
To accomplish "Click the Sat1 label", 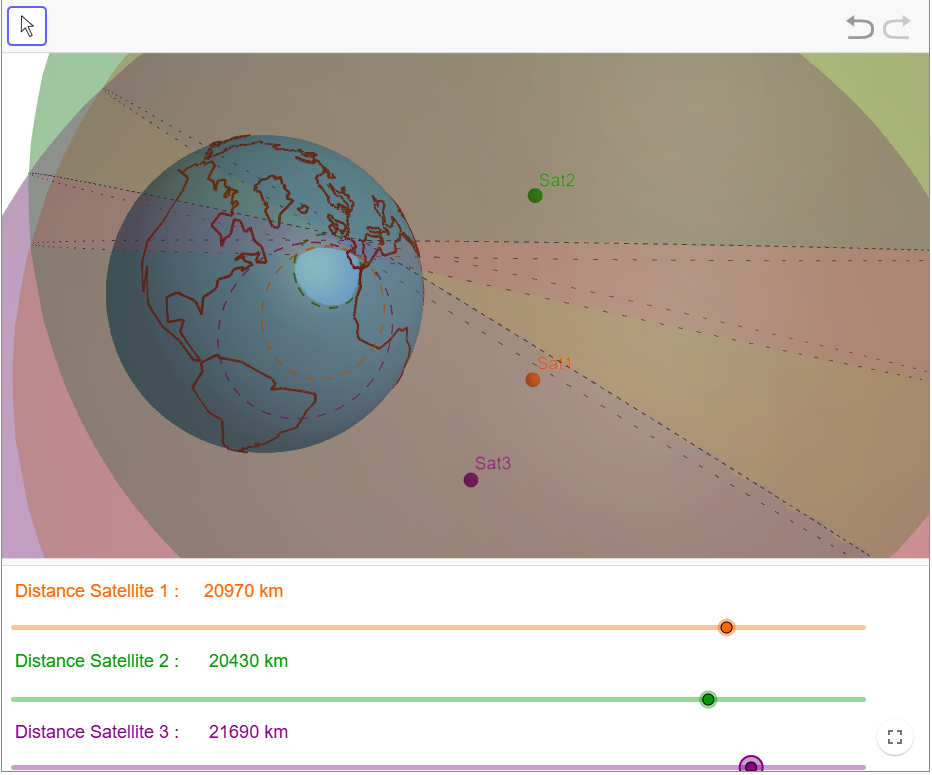I will click(554, 363).
